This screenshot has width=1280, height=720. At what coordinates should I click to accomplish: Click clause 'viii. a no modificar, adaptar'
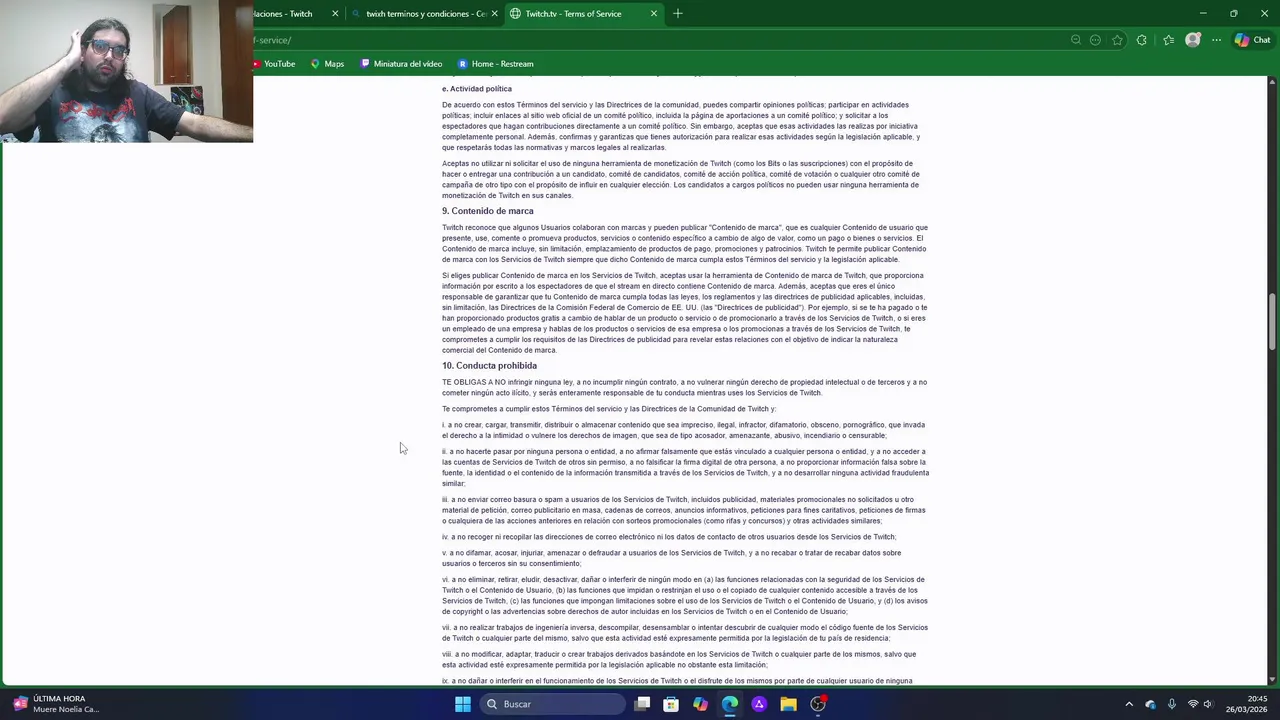point(679,659)
